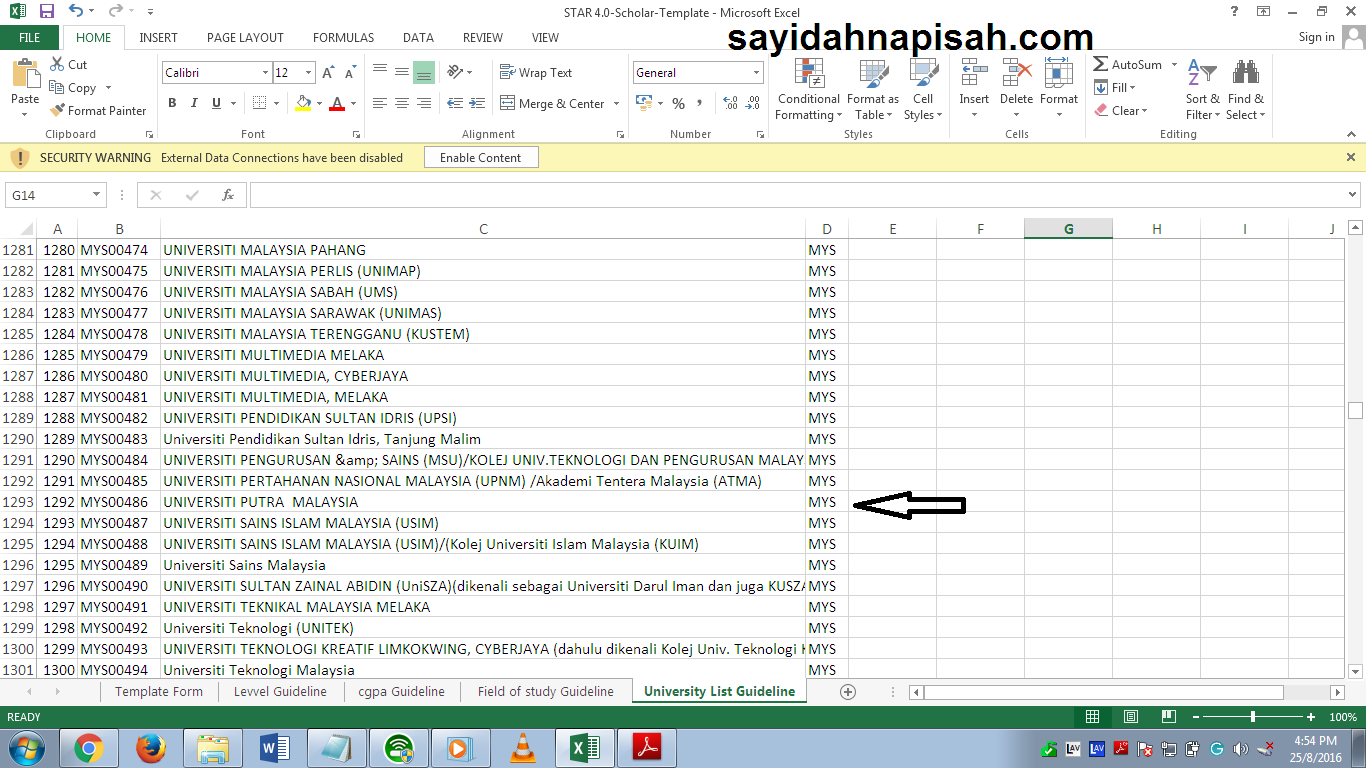1366x768 pixels.
Task: Click the Save icon in quick access toolbar
Action: (x=47, y=12)
